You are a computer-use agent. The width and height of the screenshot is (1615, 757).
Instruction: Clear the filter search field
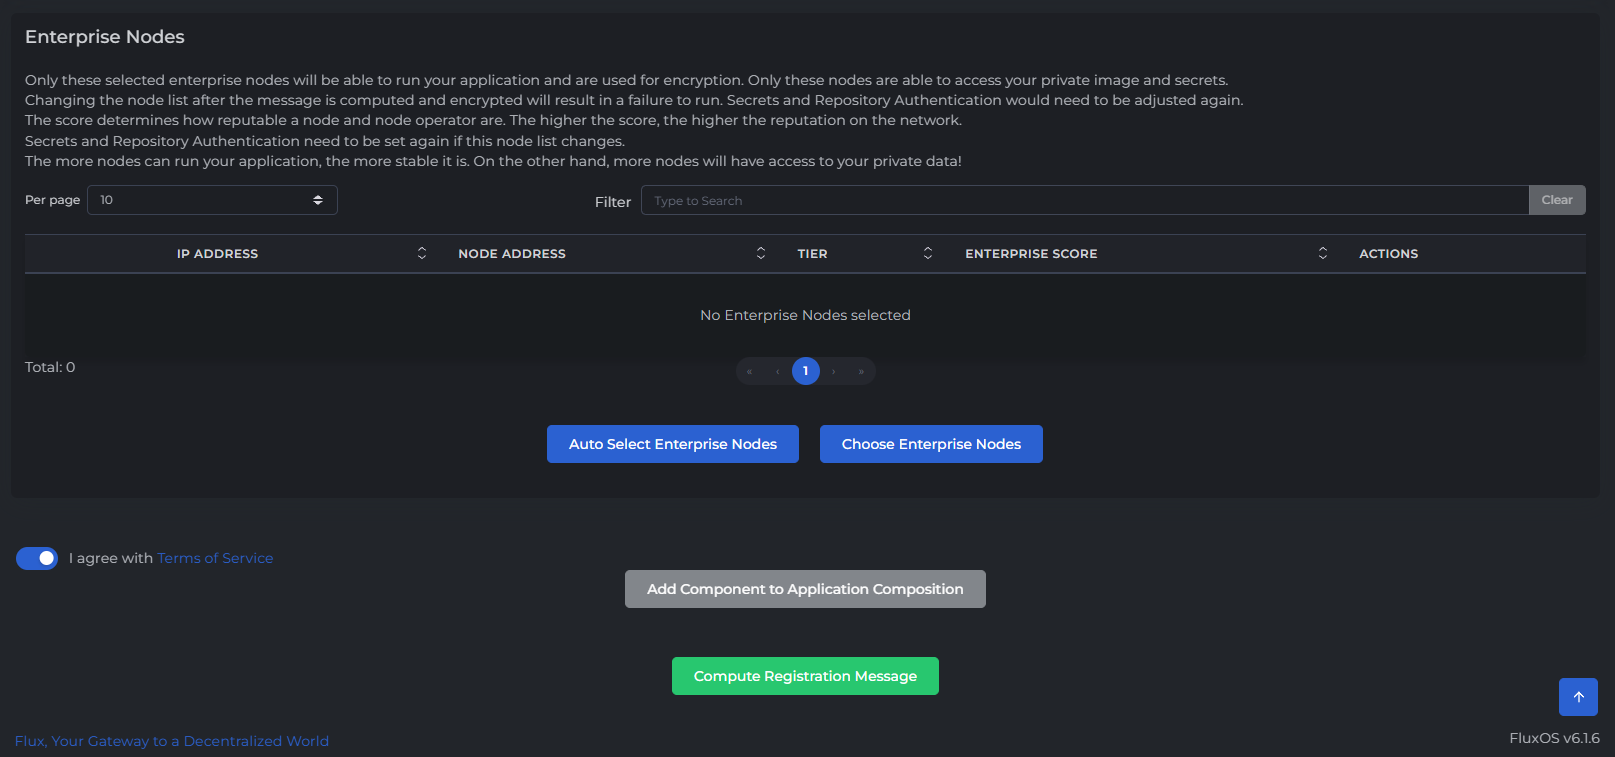[1556, 200]
